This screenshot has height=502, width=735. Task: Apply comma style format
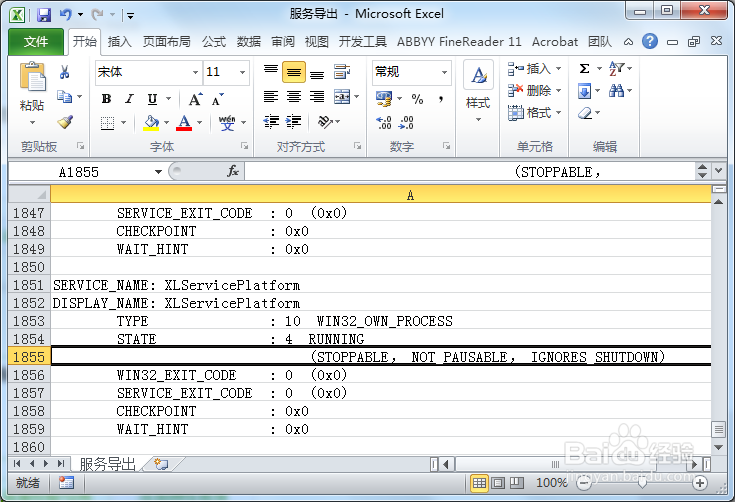[x=441, y=99]
